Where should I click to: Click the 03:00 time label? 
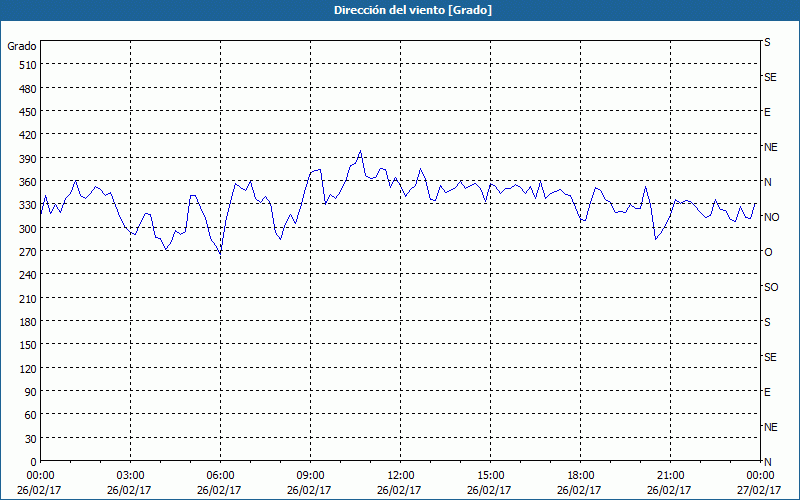tap(131, 476)
